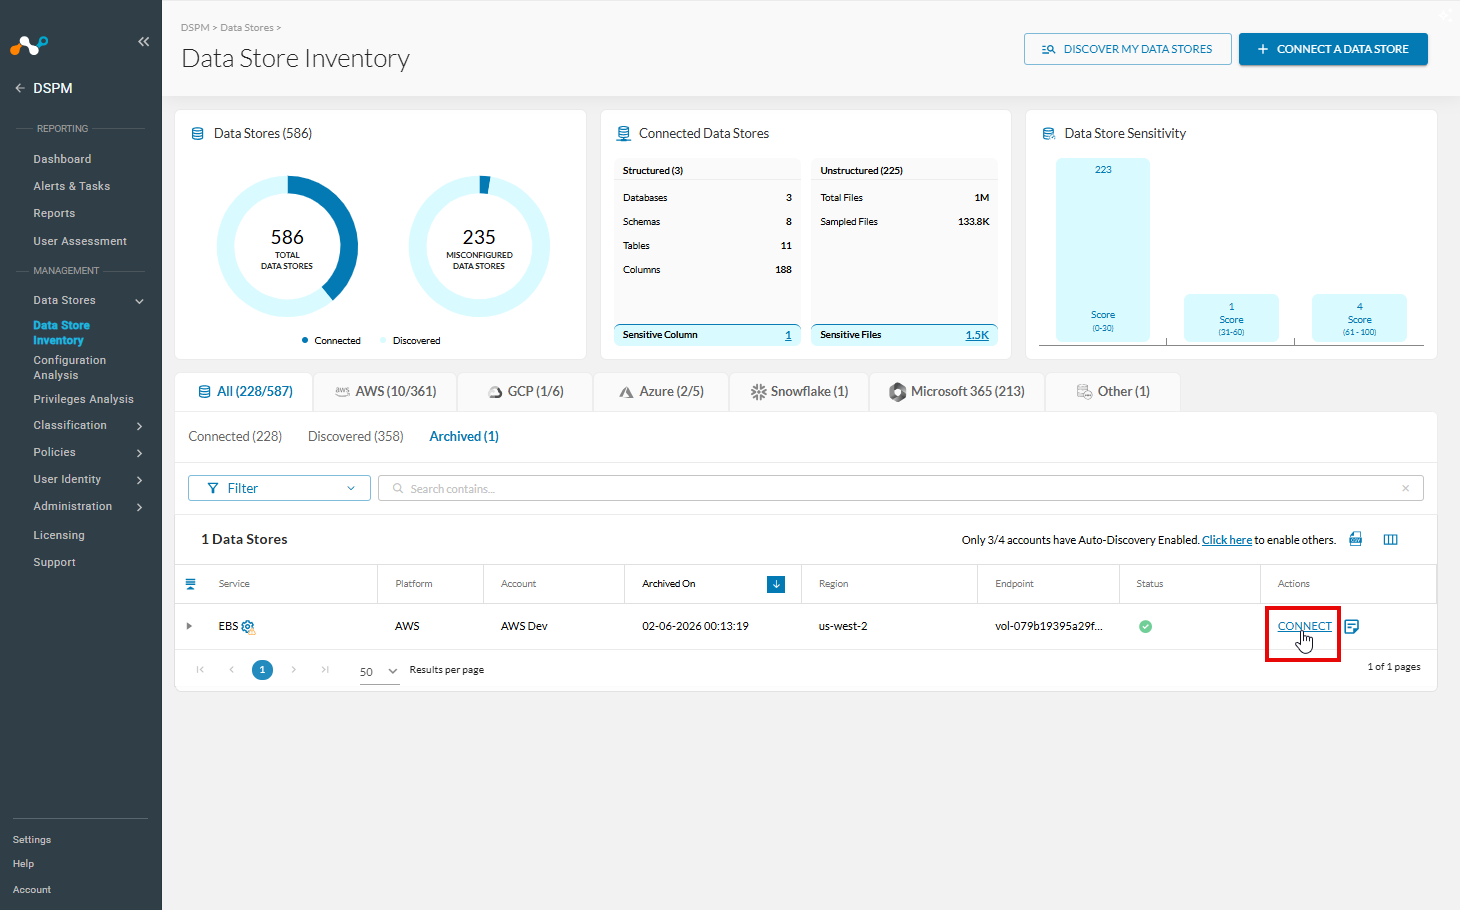This screenshot has width=1460, height=910.
Task: Clear the search field with X icon
Action: (1405, 488)
